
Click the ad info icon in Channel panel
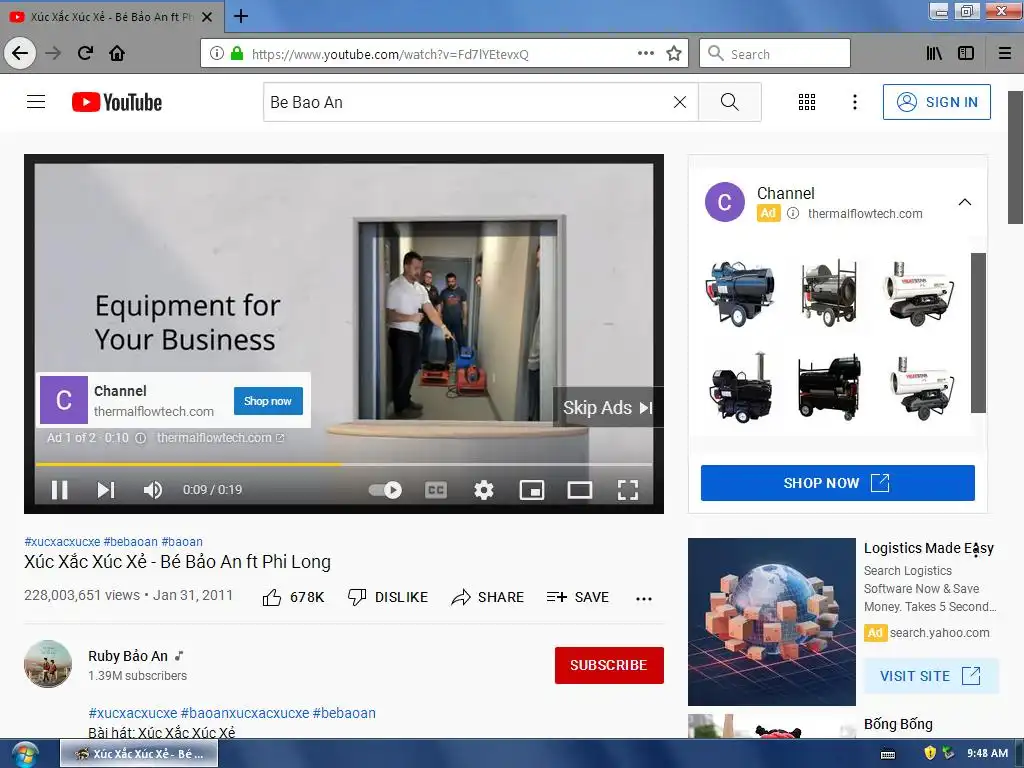point(793,214)
